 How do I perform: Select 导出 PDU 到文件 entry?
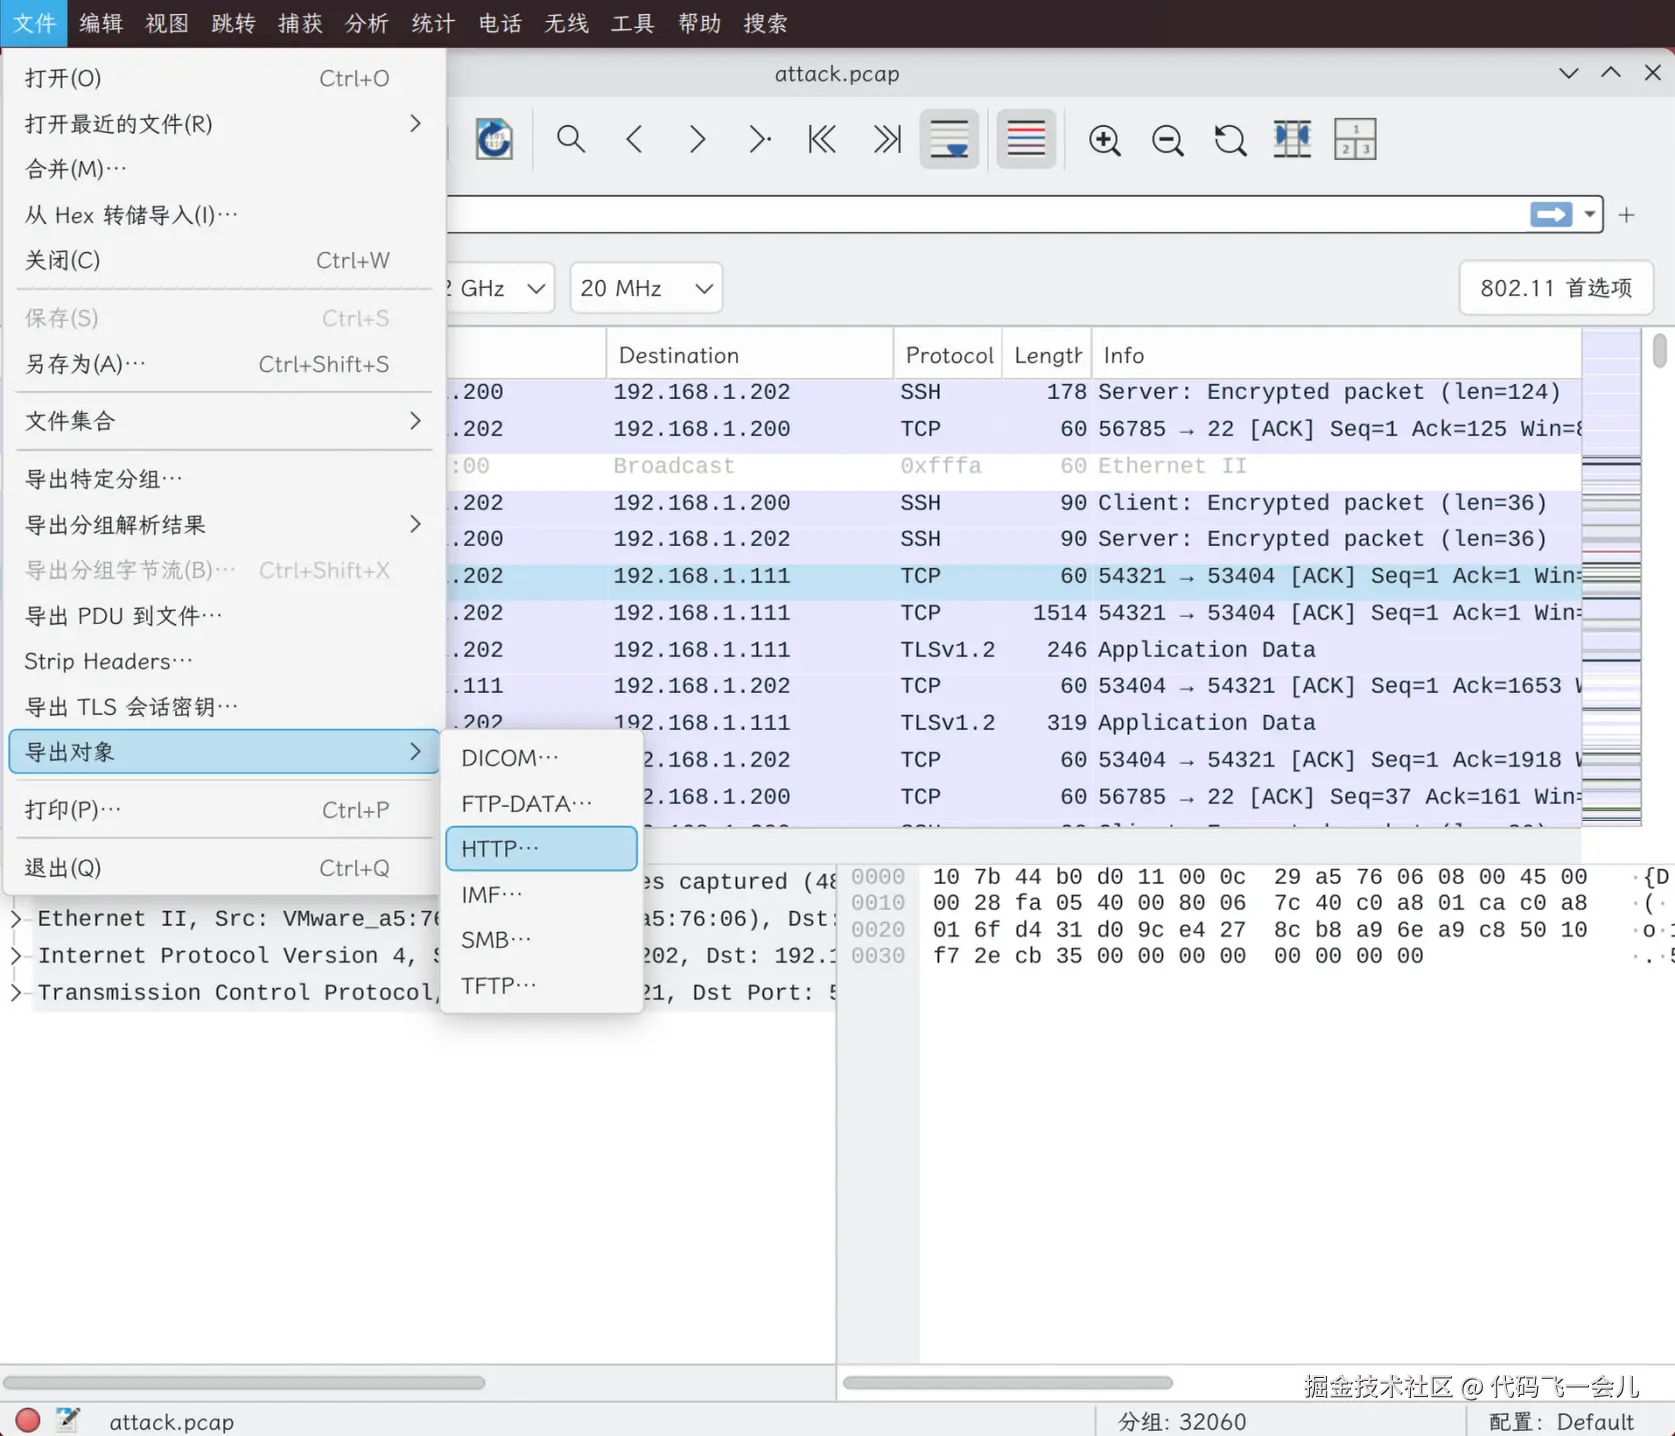223,616
